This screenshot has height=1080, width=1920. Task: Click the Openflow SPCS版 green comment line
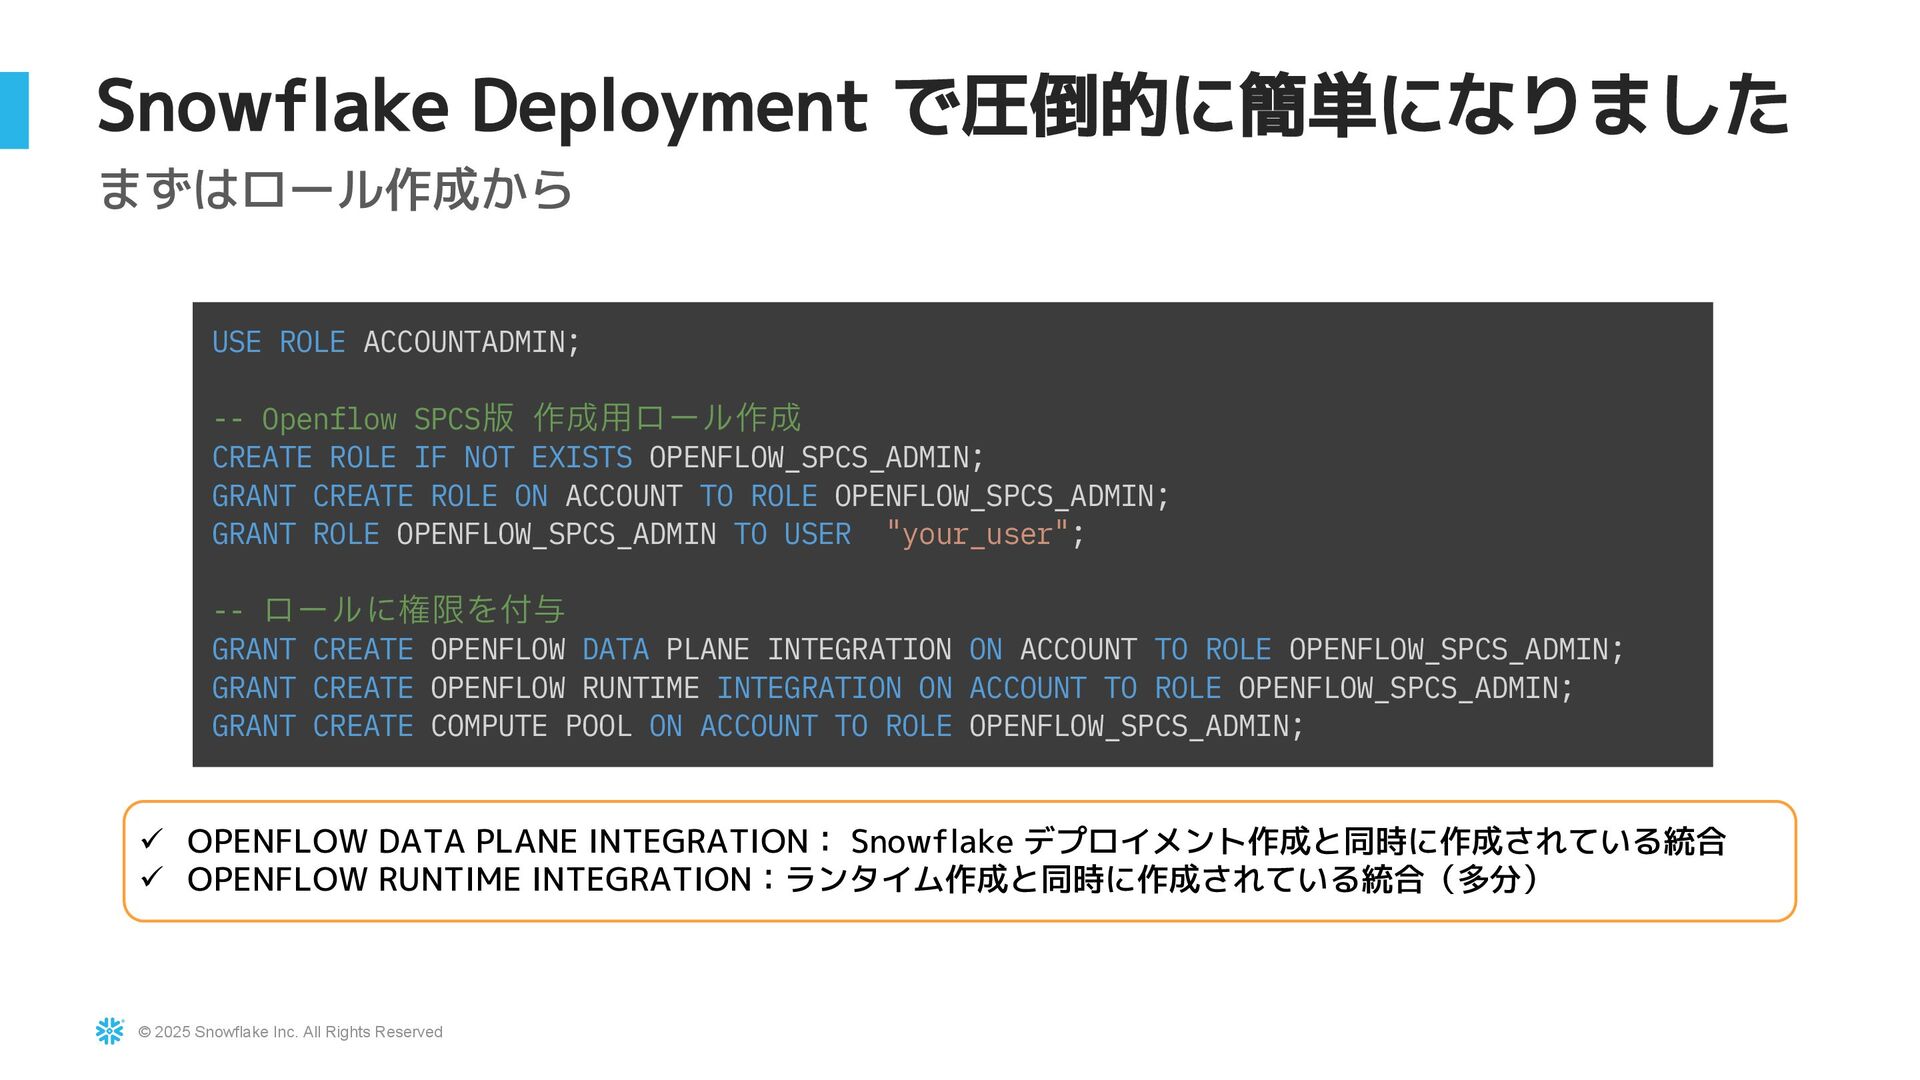point(506,418)
